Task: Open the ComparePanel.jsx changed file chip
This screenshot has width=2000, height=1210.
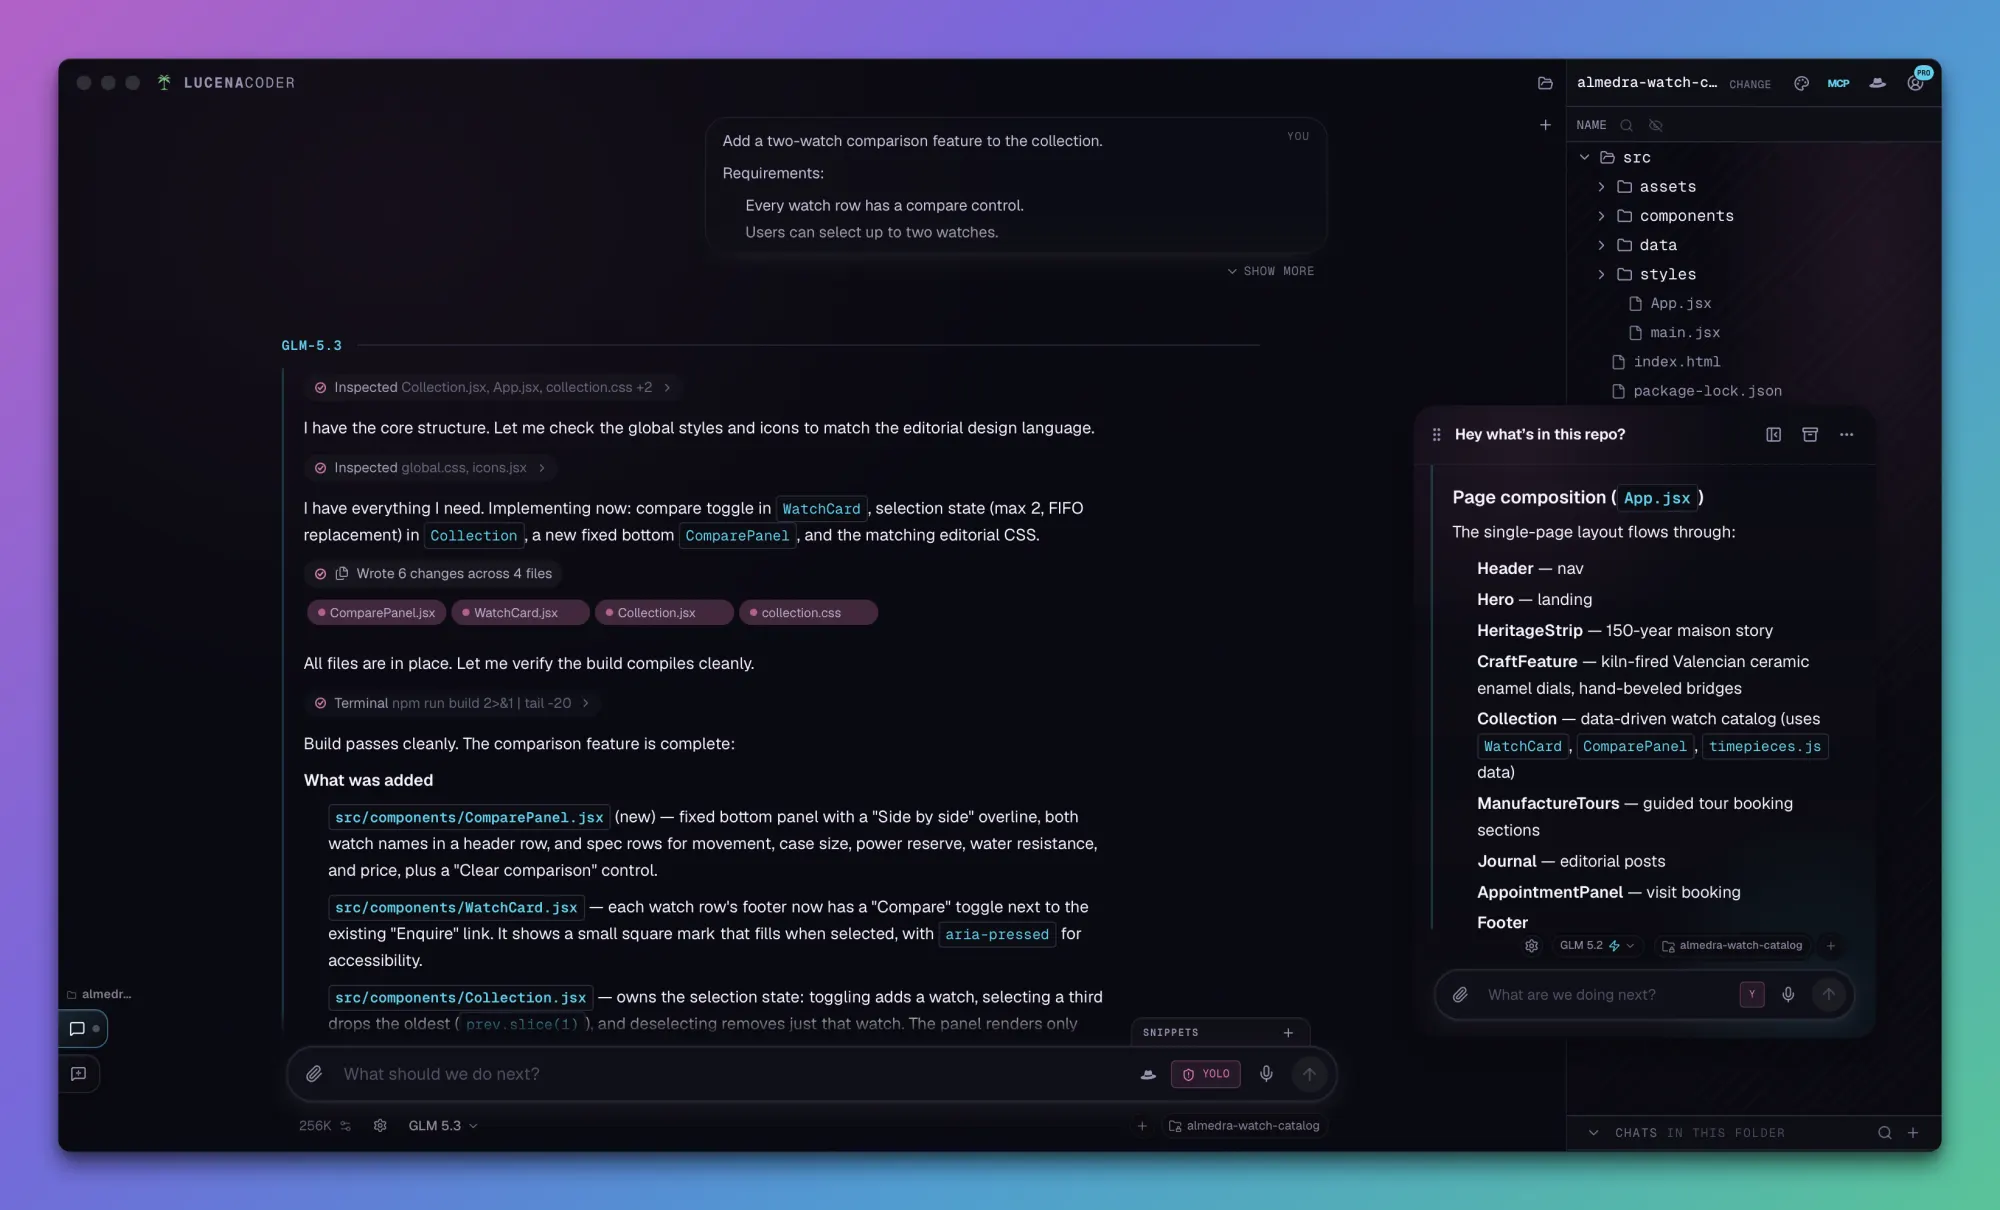Action: tap(377, 612)
